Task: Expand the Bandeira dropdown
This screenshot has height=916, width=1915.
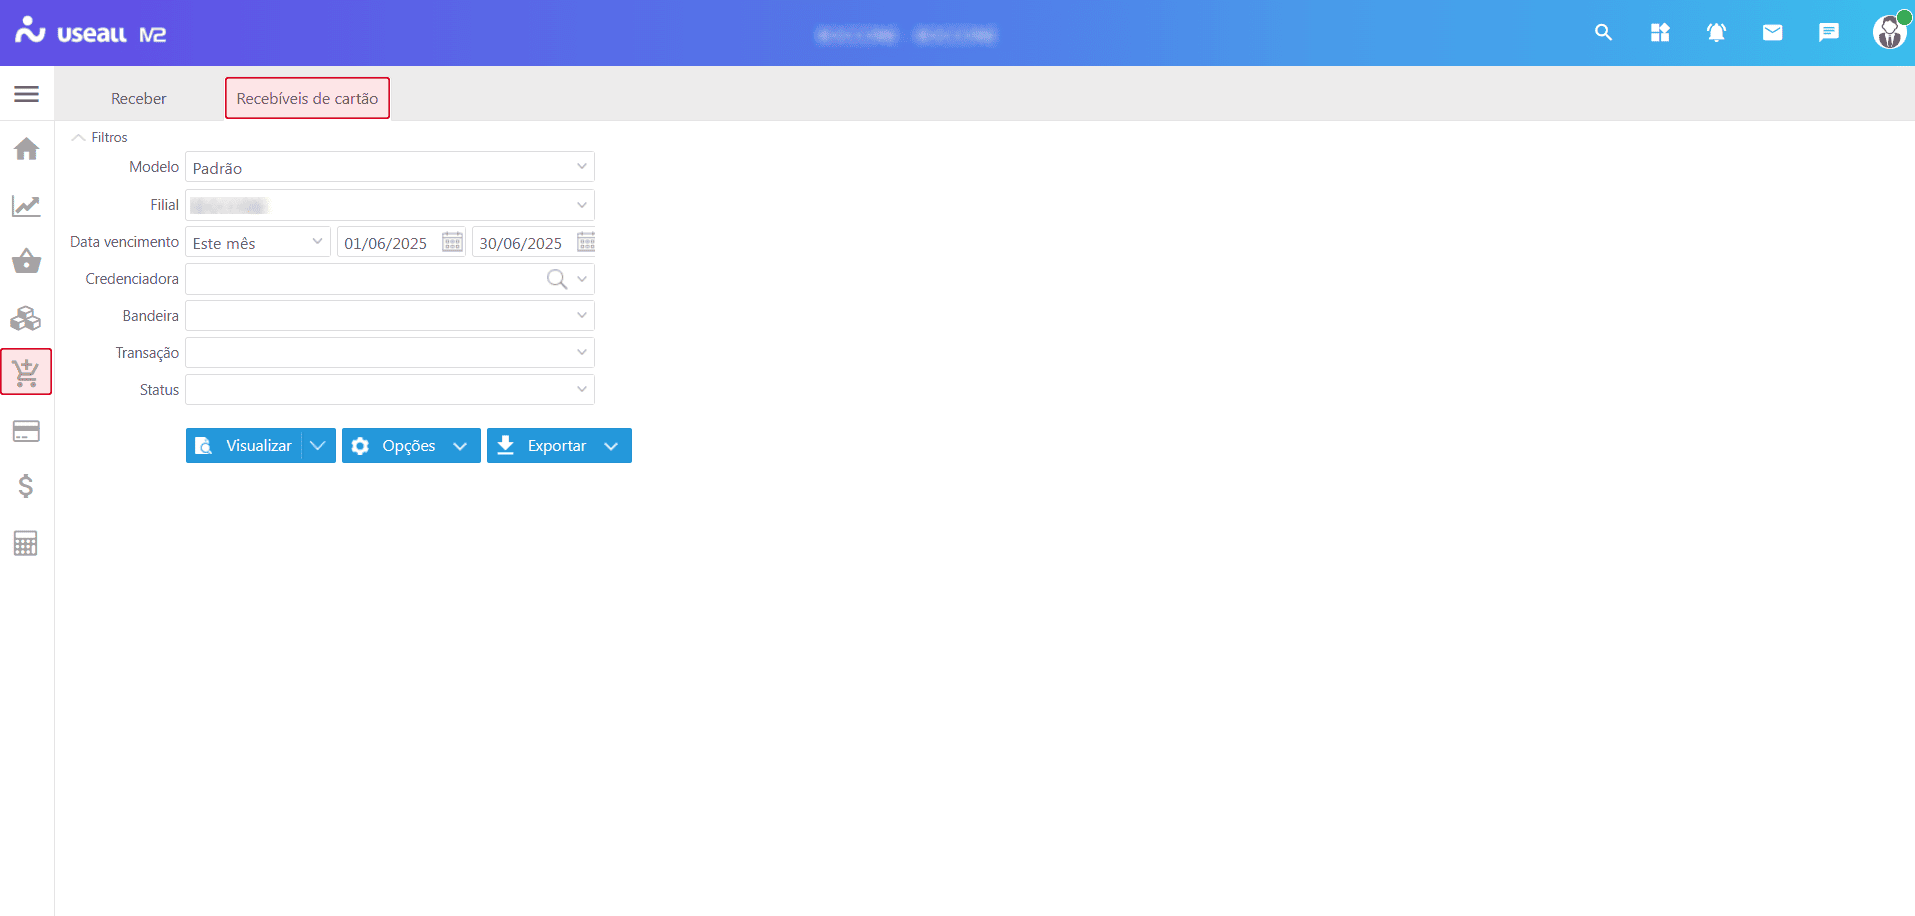Action: (581, 316)
